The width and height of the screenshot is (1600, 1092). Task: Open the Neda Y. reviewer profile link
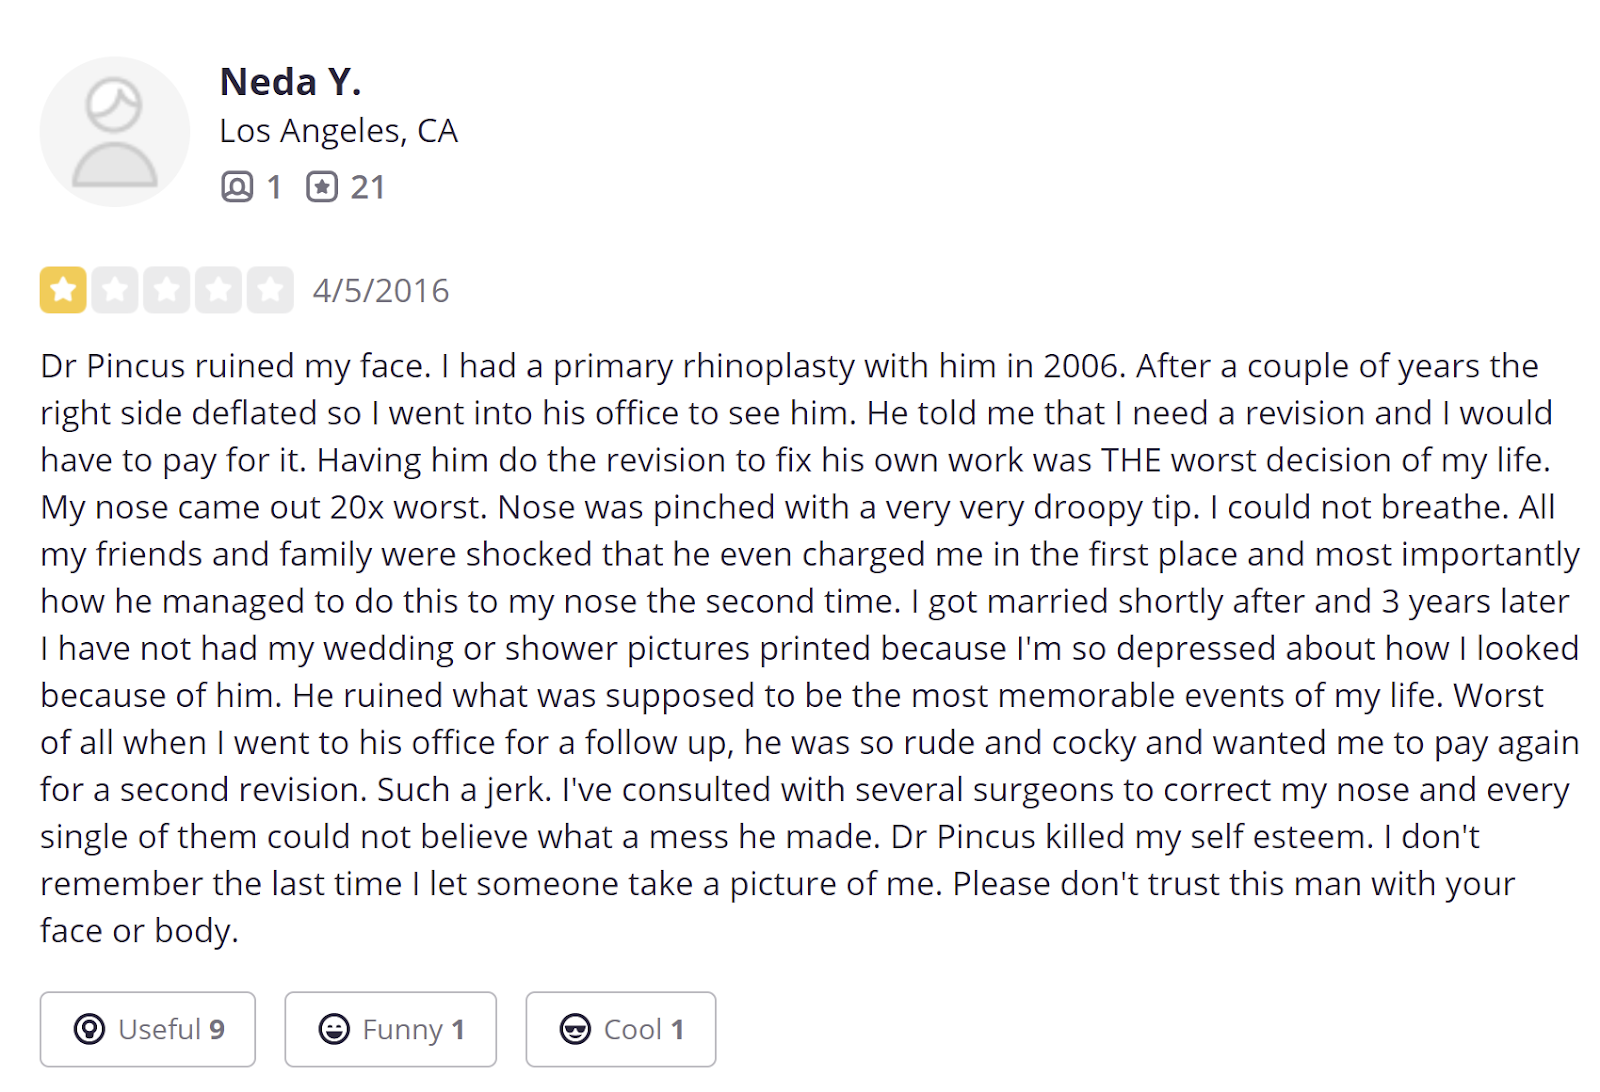[x=290, y=82]
